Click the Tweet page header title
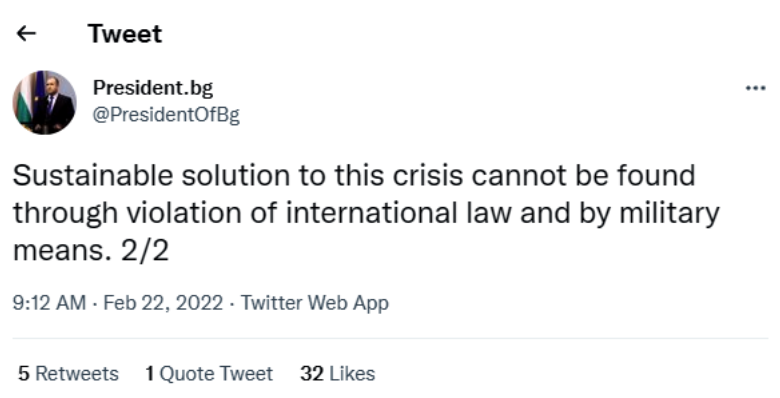 125,34
